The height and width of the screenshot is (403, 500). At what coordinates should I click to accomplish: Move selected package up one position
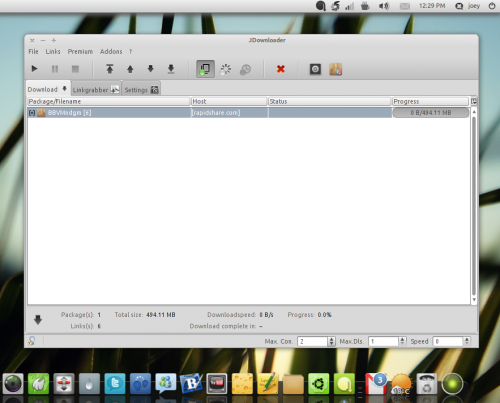(130, 69)
